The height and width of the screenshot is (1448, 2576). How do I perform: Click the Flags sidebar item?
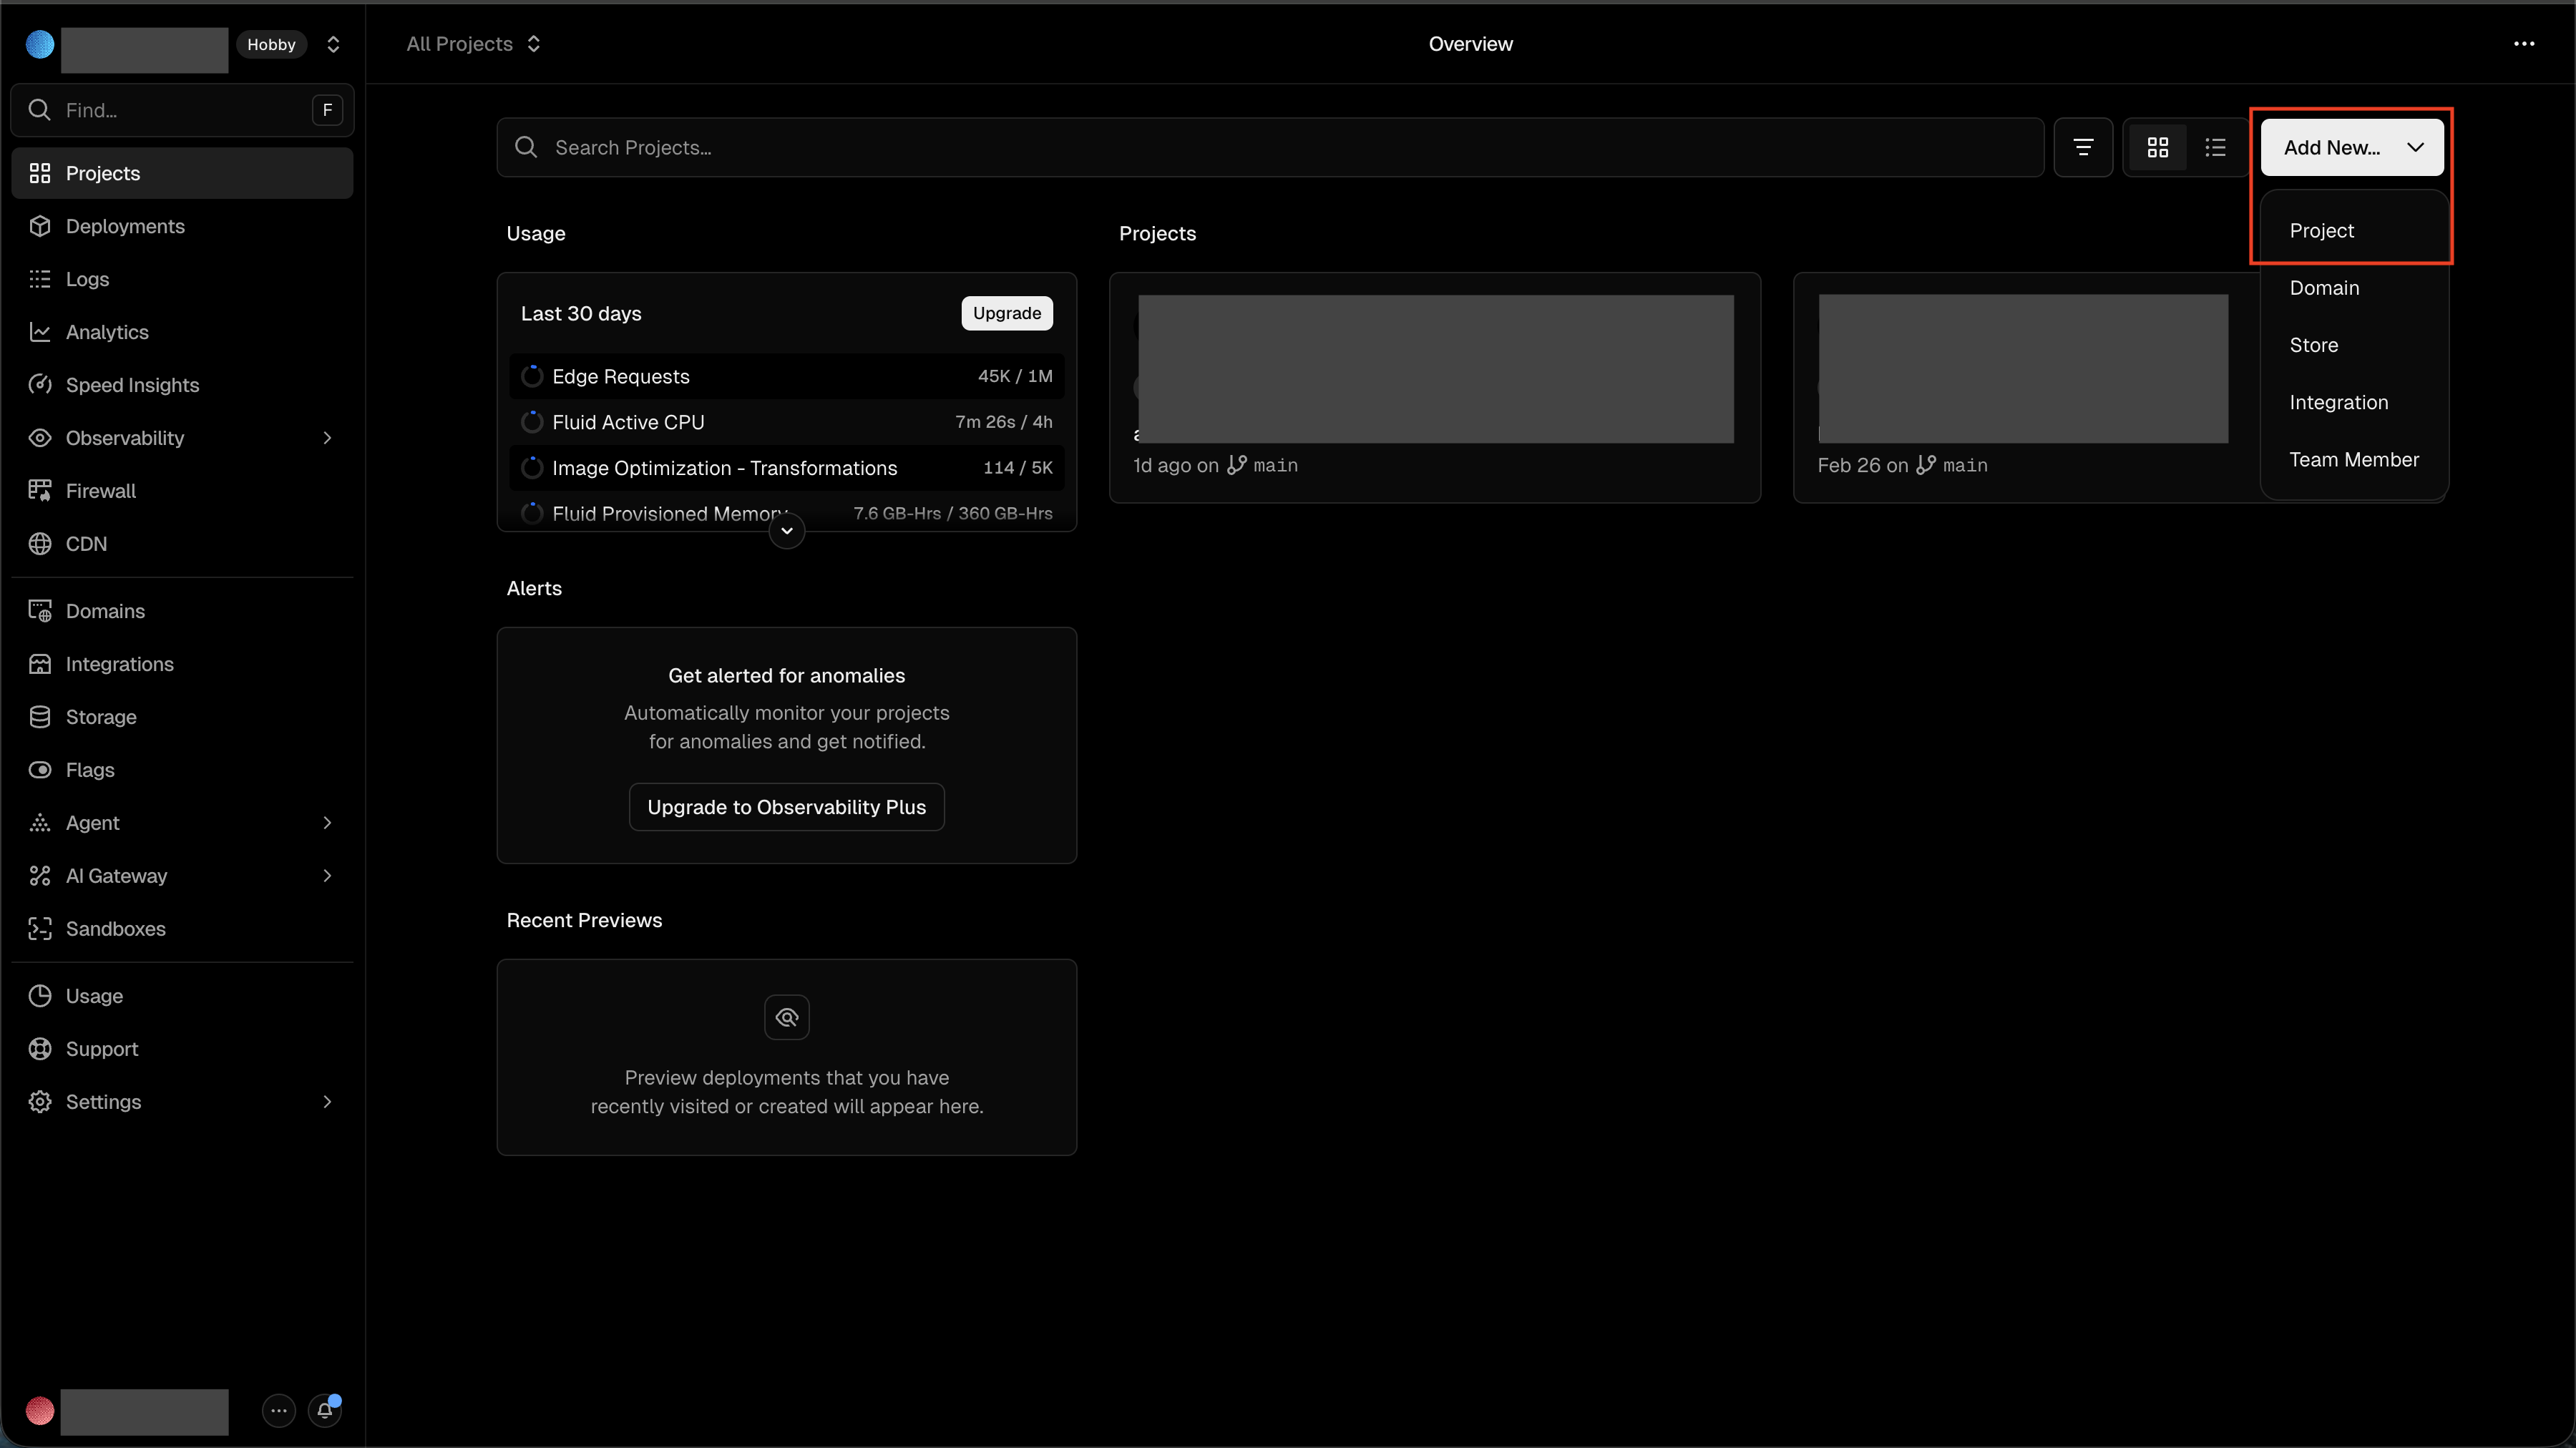(x=90, y=770)
